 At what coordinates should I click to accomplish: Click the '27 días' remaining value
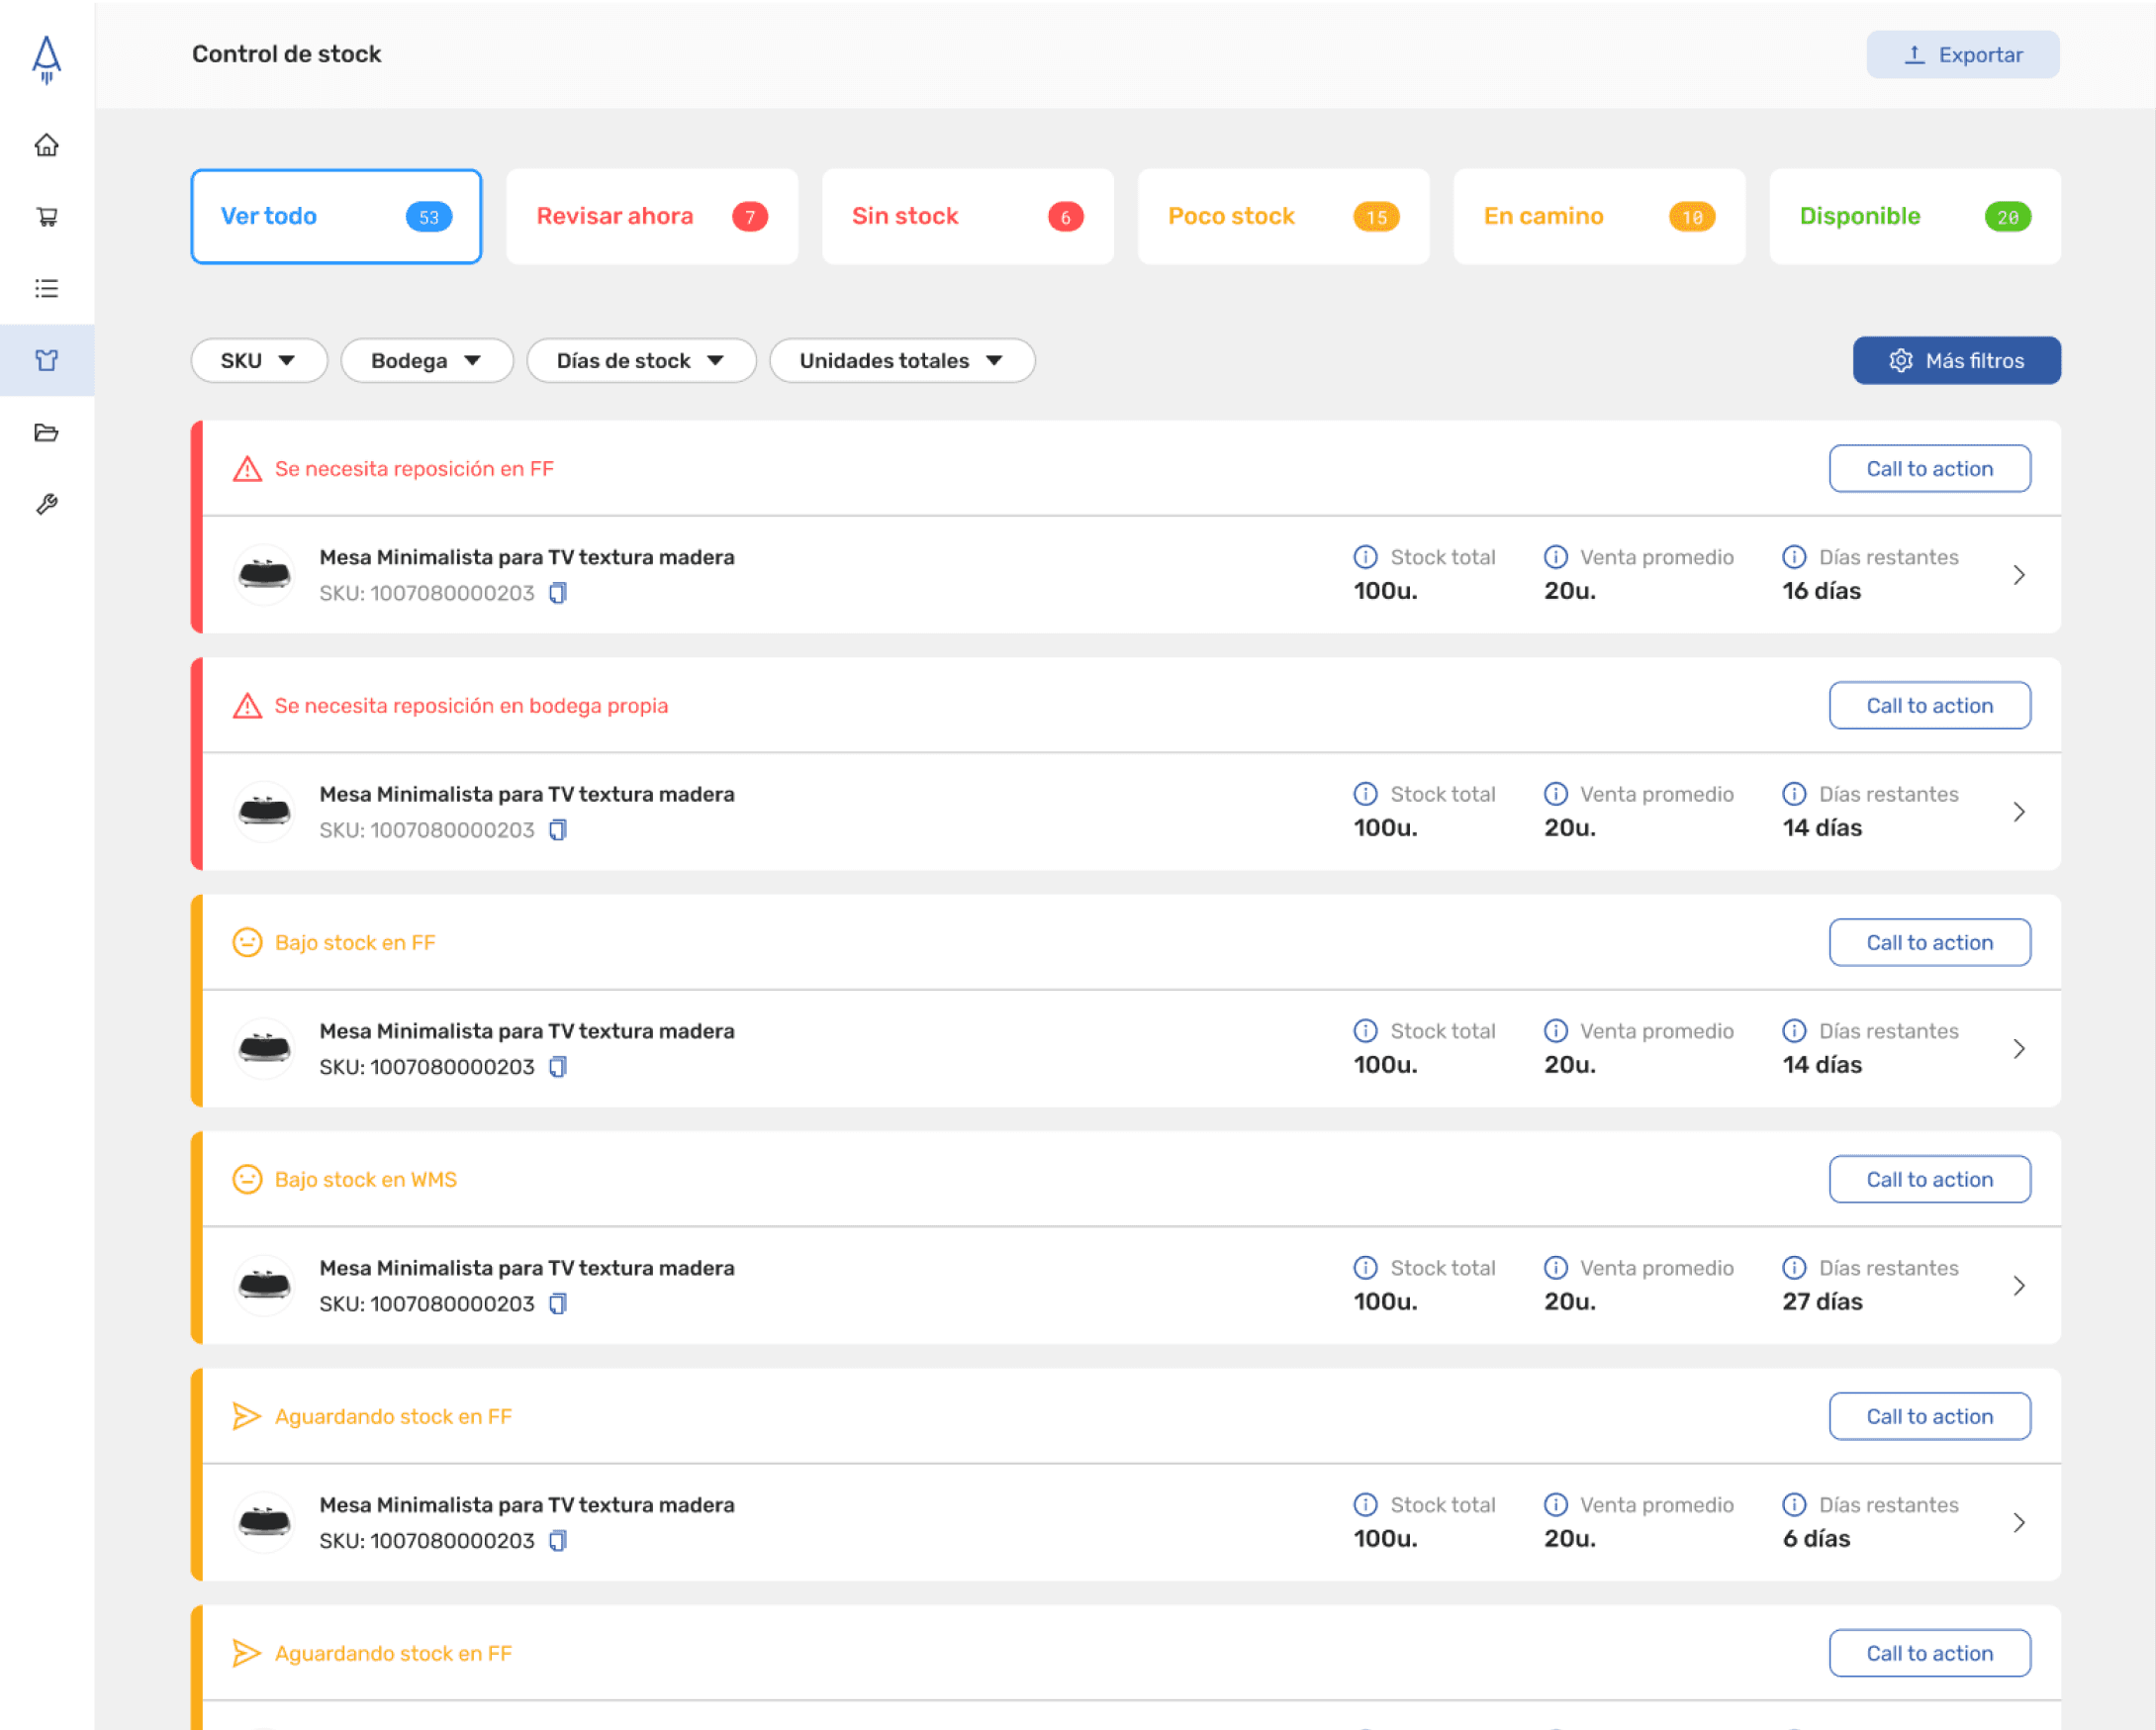tap(1823, 1302)
